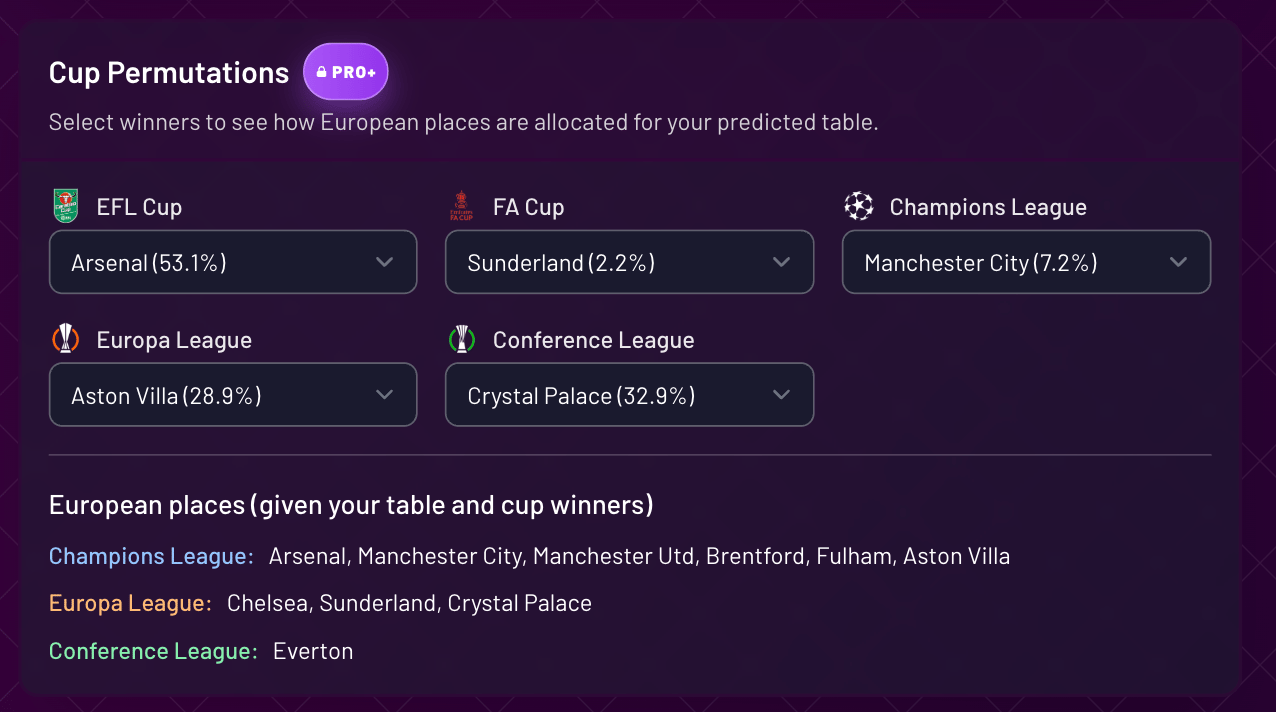The height and width of the screenshot is (712, 1276).
Task: Click the Conference League trophy icon
Action: [x=461, y=340]
